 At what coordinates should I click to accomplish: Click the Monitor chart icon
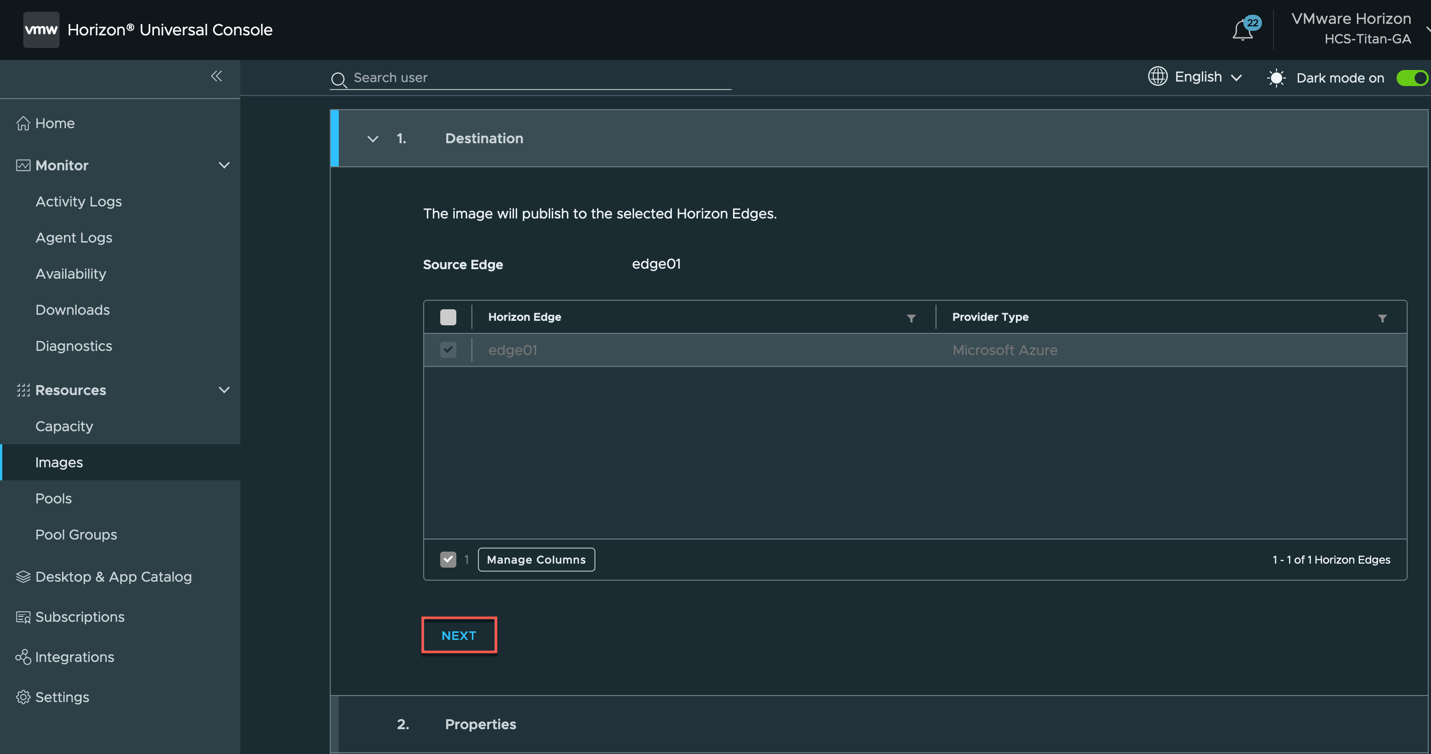coord(23,165)
